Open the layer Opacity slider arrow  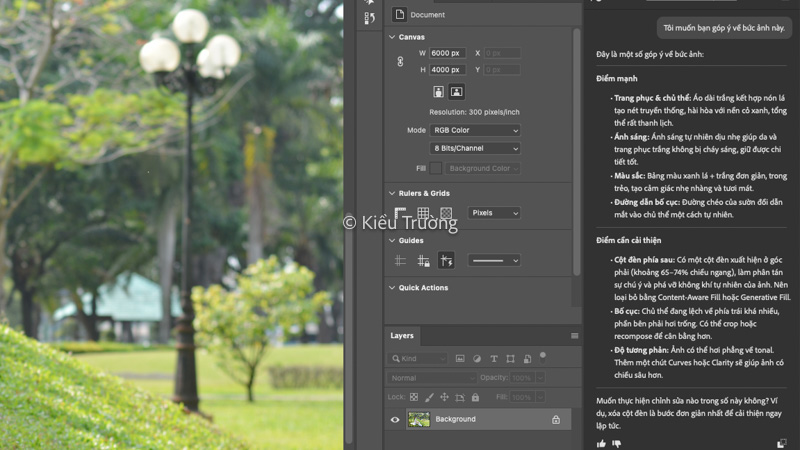coord(540,378)
